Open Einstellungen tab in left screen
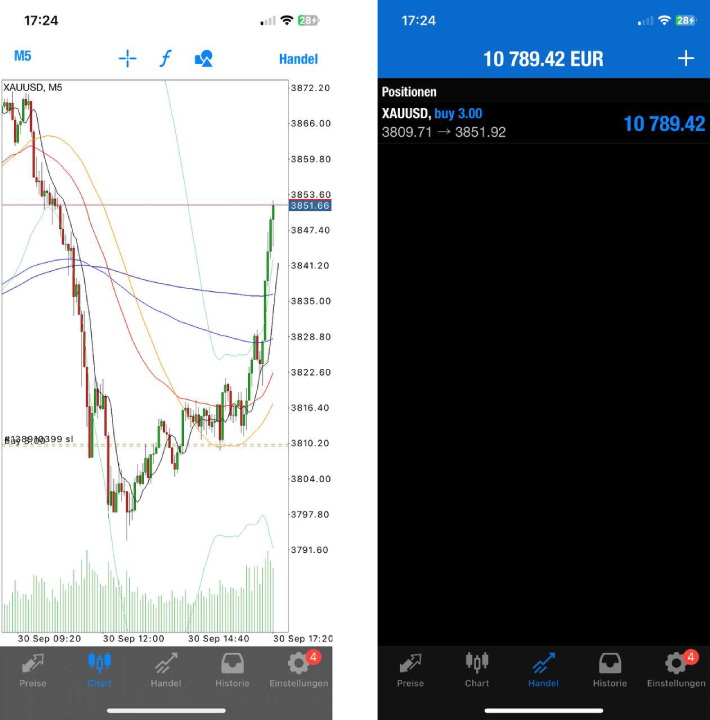 pyautogui.click(x=299, y=670)
